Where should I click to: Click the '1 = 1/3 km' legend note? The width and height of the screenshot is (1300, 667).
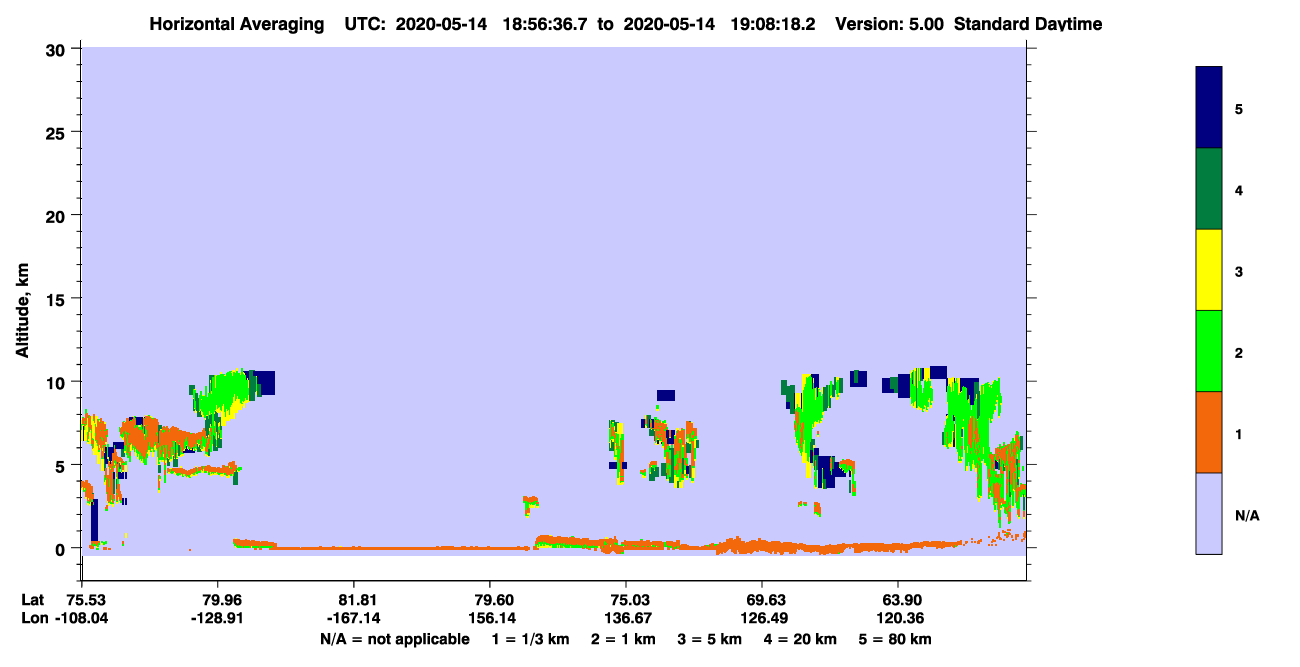point(530,639)
